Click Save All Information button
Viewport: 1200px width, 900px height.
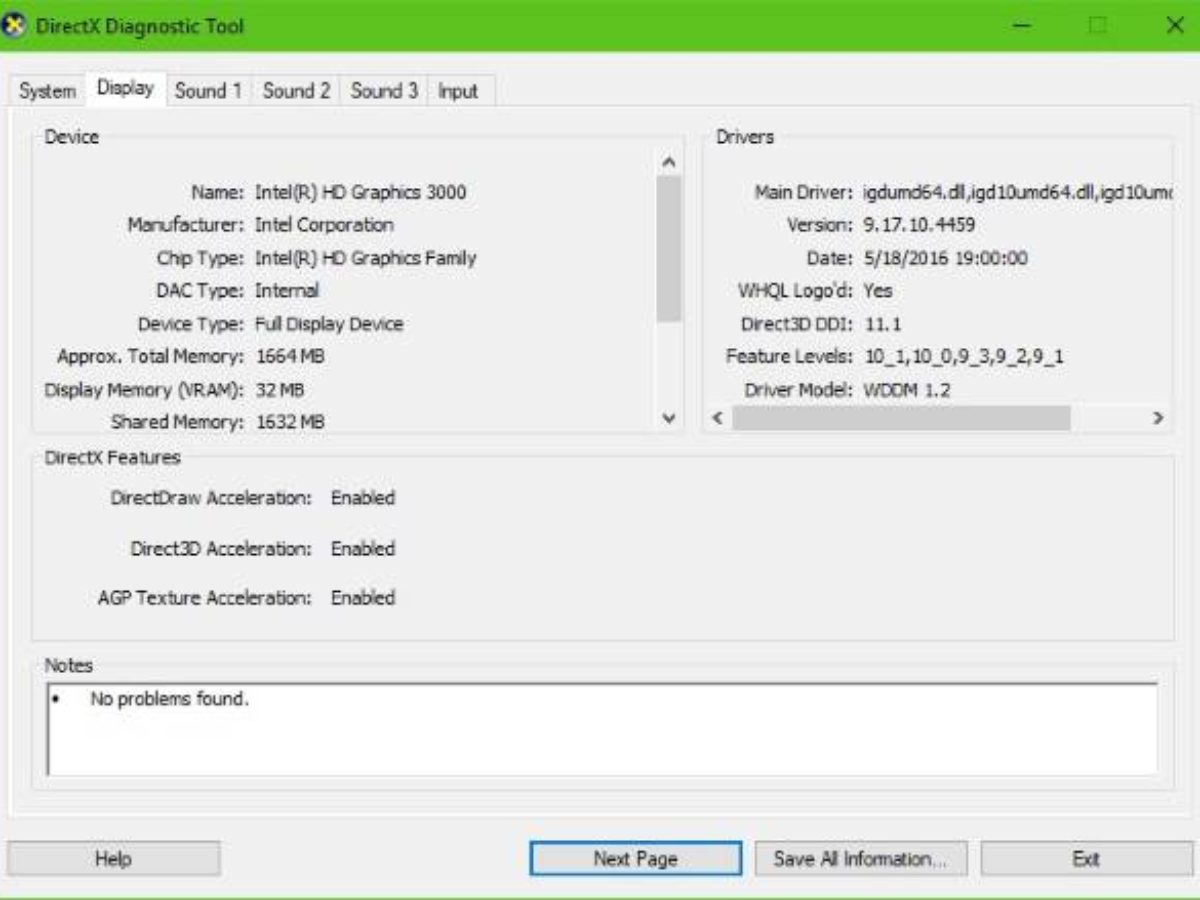[x=861, y=858]
